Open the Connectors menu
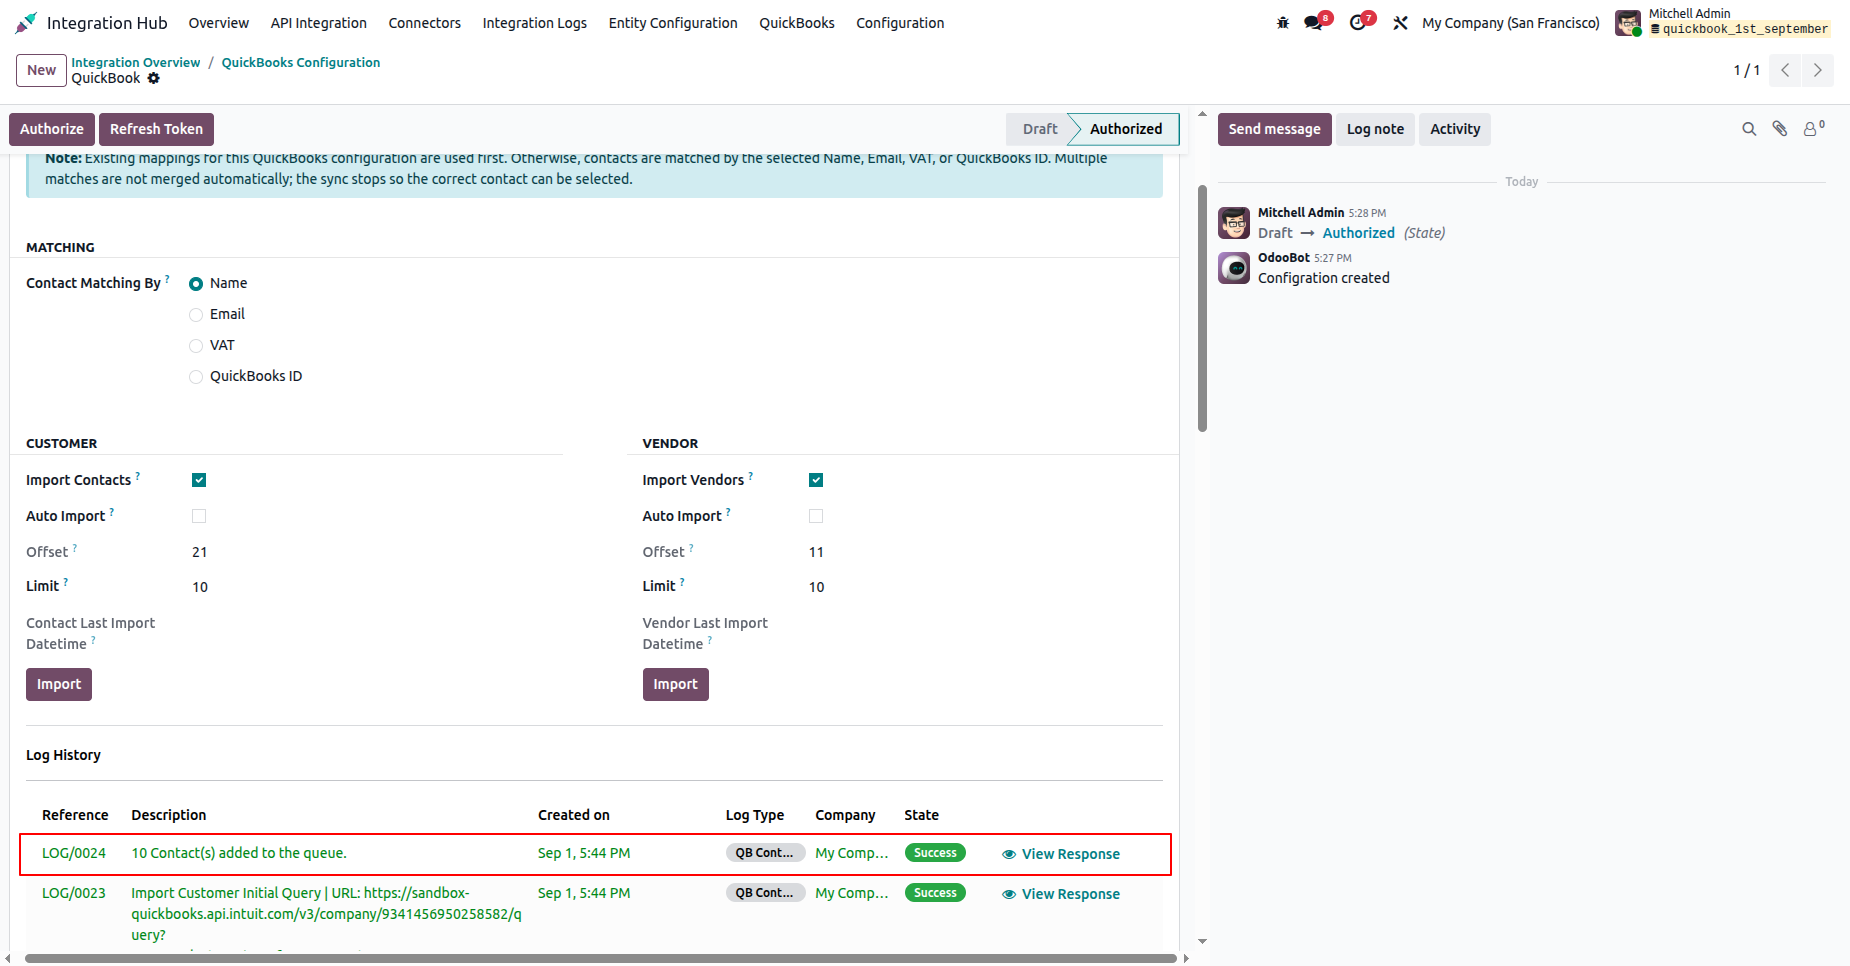1850x966 pixels. [425, 23]
